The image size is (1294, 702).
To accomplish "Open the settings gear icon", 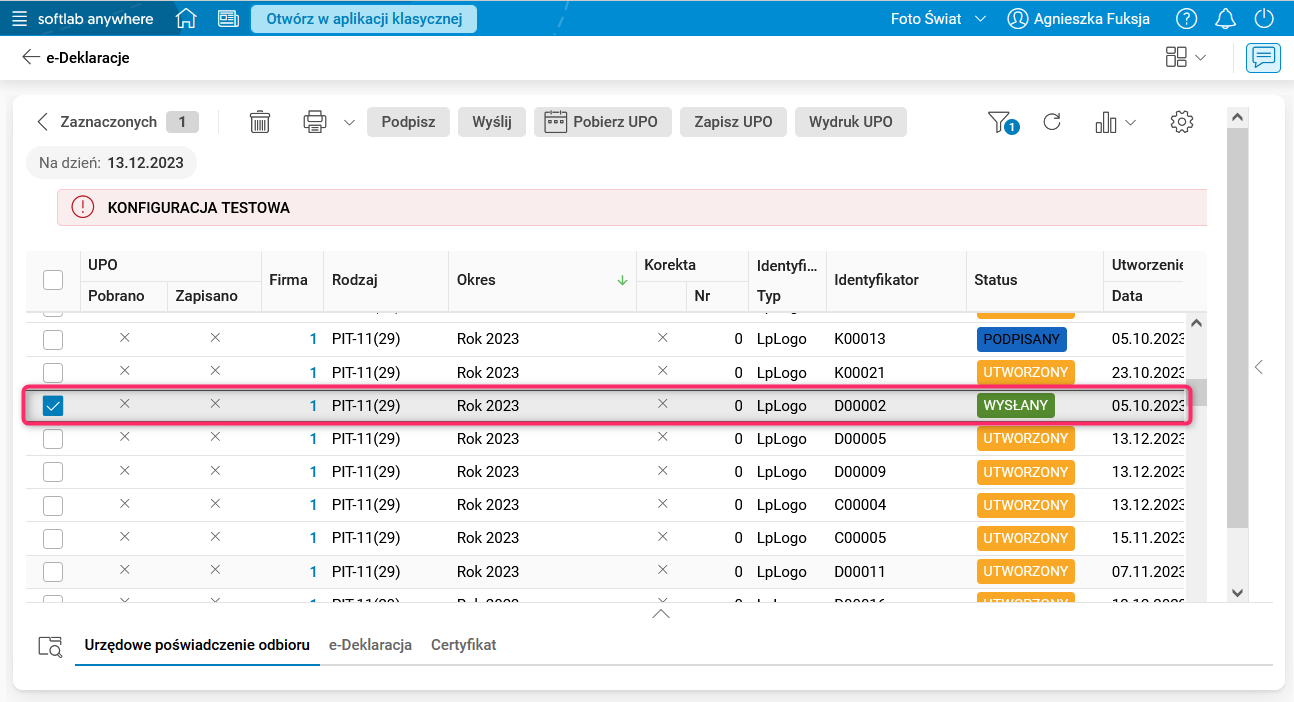I will 1182,122.
